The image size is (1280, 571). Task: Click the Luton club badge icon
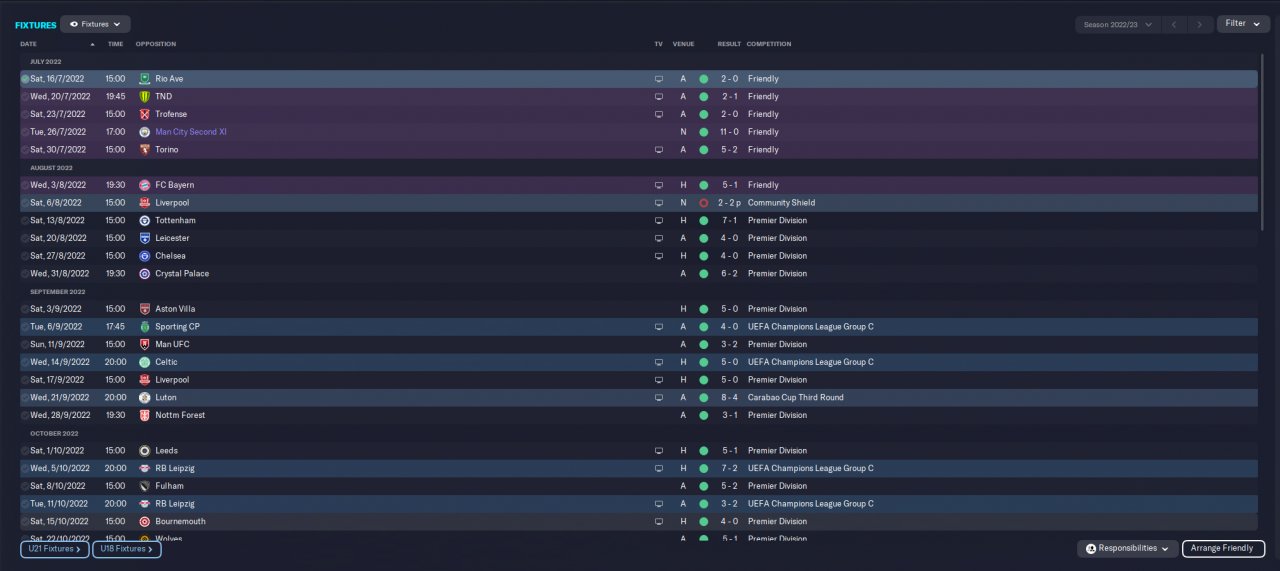pos(145,398)
